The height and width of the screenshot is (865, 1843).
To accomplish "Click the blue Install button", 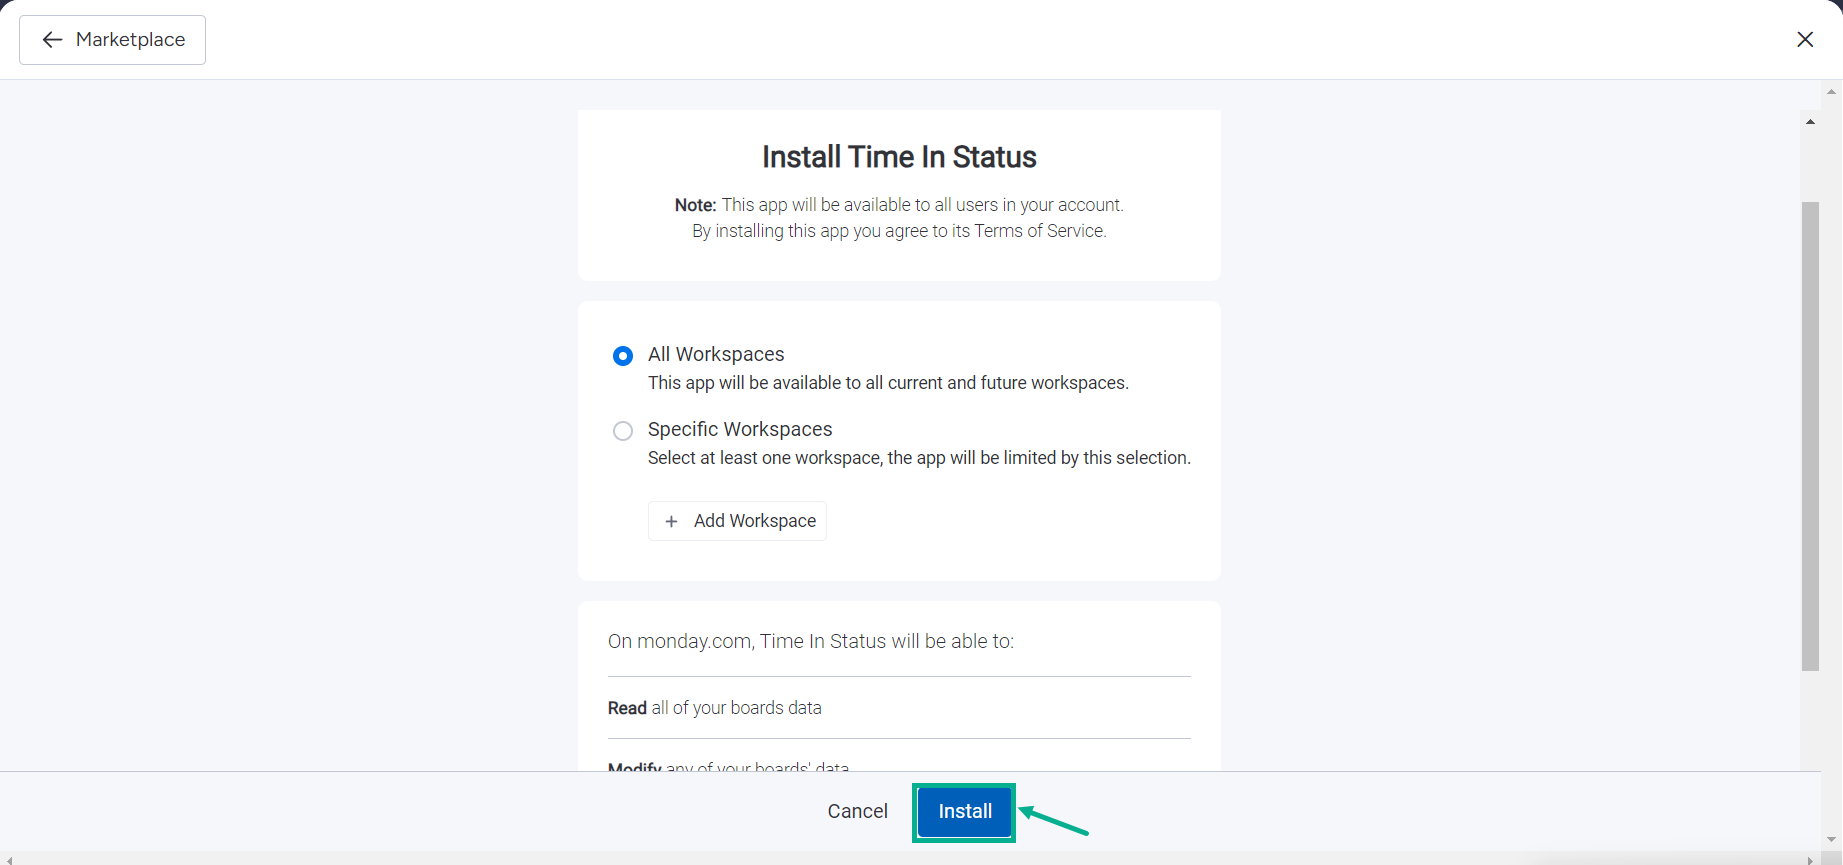I will 965,811.
